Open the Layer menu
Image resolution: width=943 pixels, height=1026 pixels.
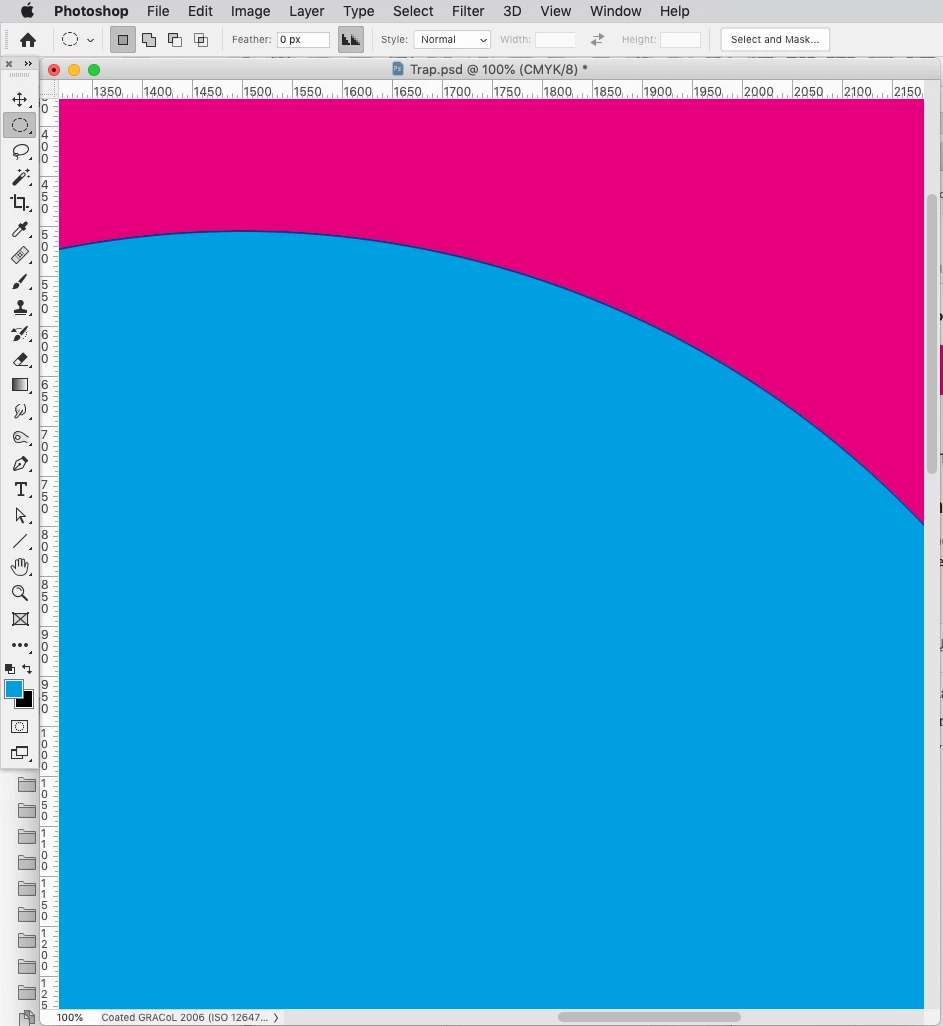tap(307, 11)
